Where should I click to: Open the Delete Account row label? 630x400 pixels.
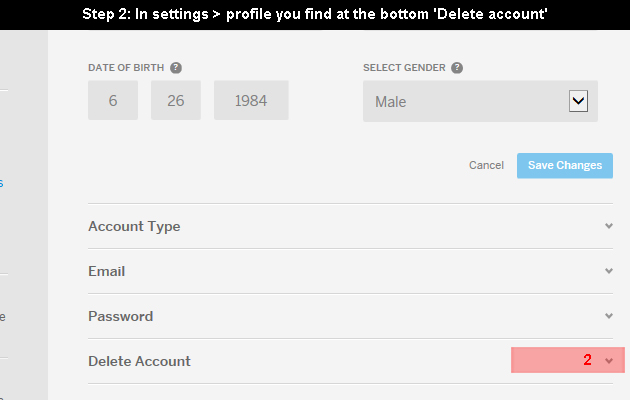[139, 361]
